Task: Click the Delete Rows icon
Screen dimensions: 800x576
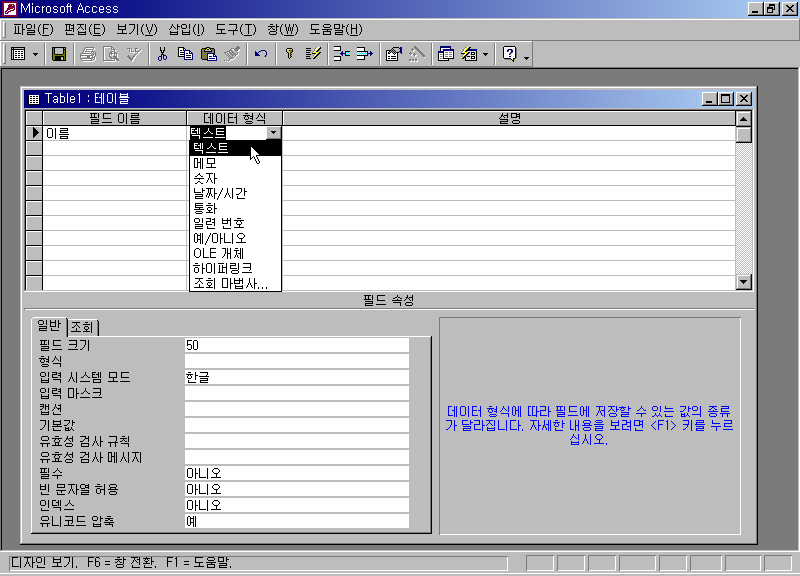Action: [x=364, y=54]
